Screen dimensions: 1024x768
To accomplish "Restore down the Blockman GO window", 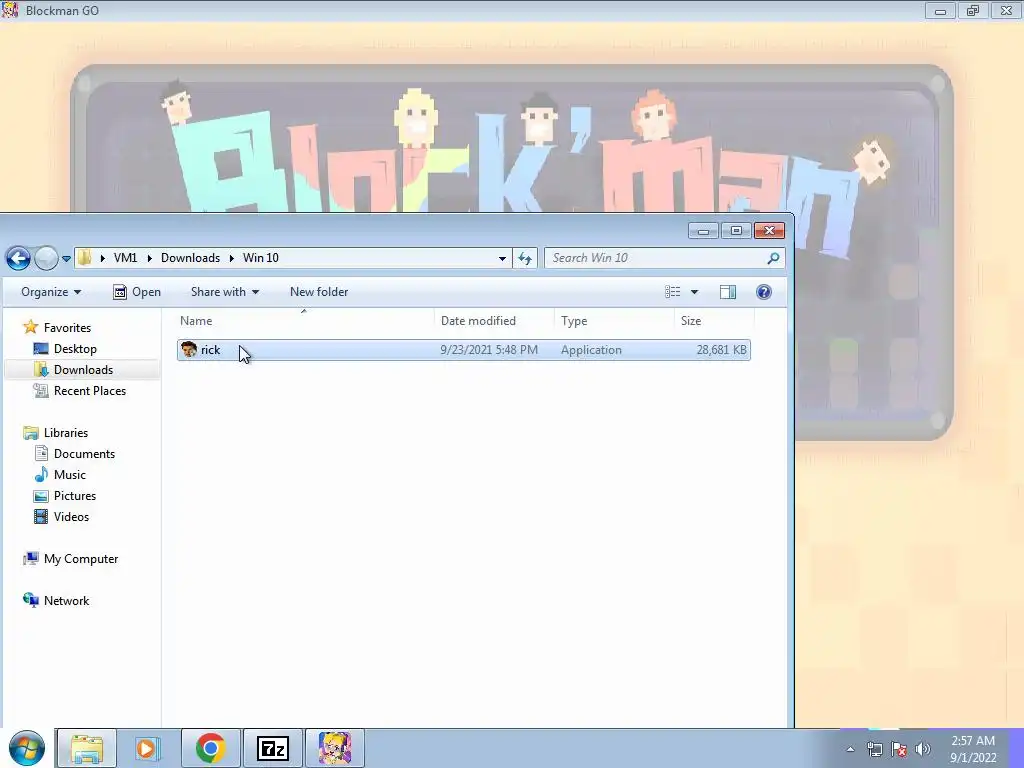I will (x=973, y=10).
